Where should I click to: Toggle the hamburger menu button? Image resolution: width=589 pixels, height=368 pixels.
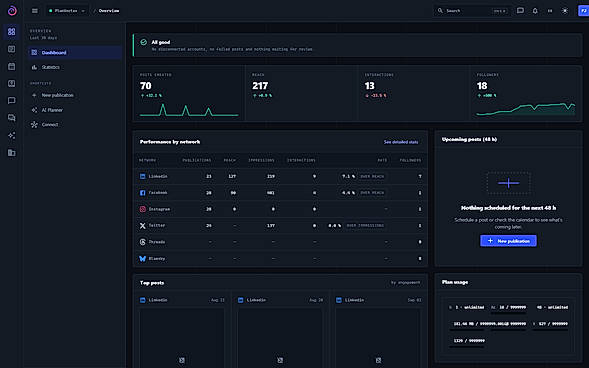(35, 11)
